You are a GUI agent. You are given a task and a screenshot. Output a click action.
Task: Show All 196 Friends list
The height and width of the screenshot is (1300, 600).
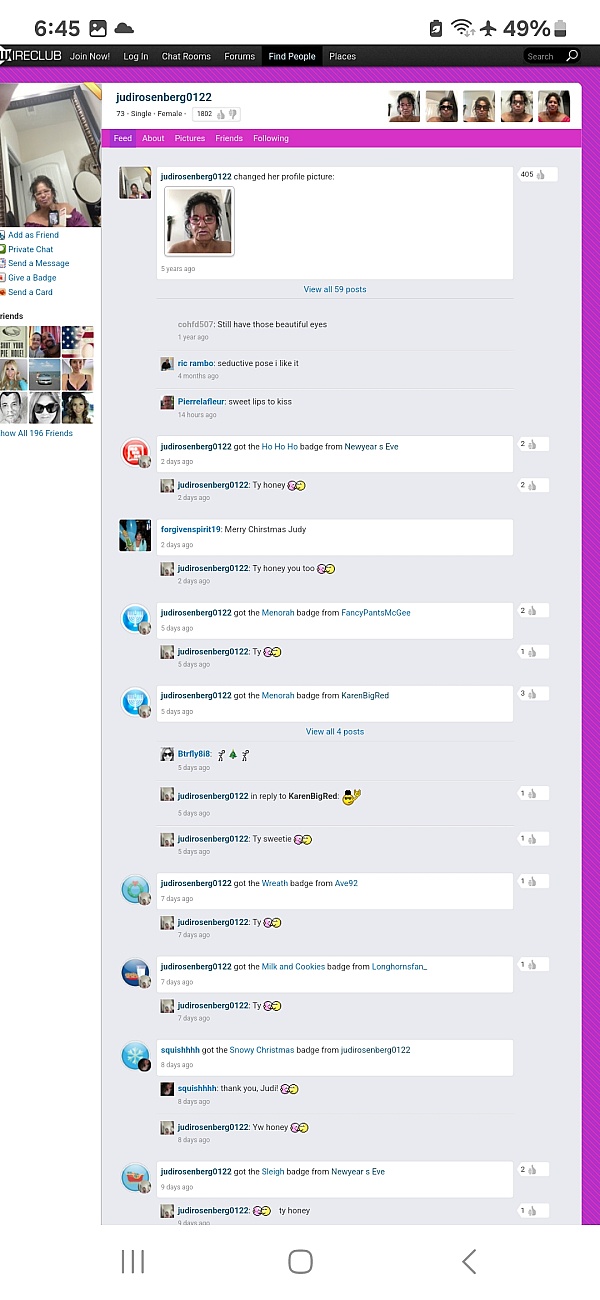(36, 433)
